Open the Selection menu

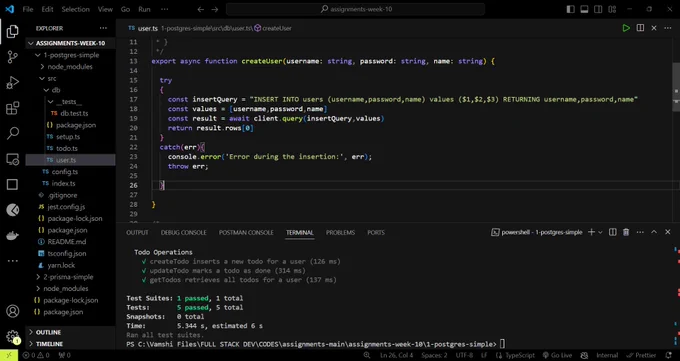pyautogui.click(x=75, y=9)
